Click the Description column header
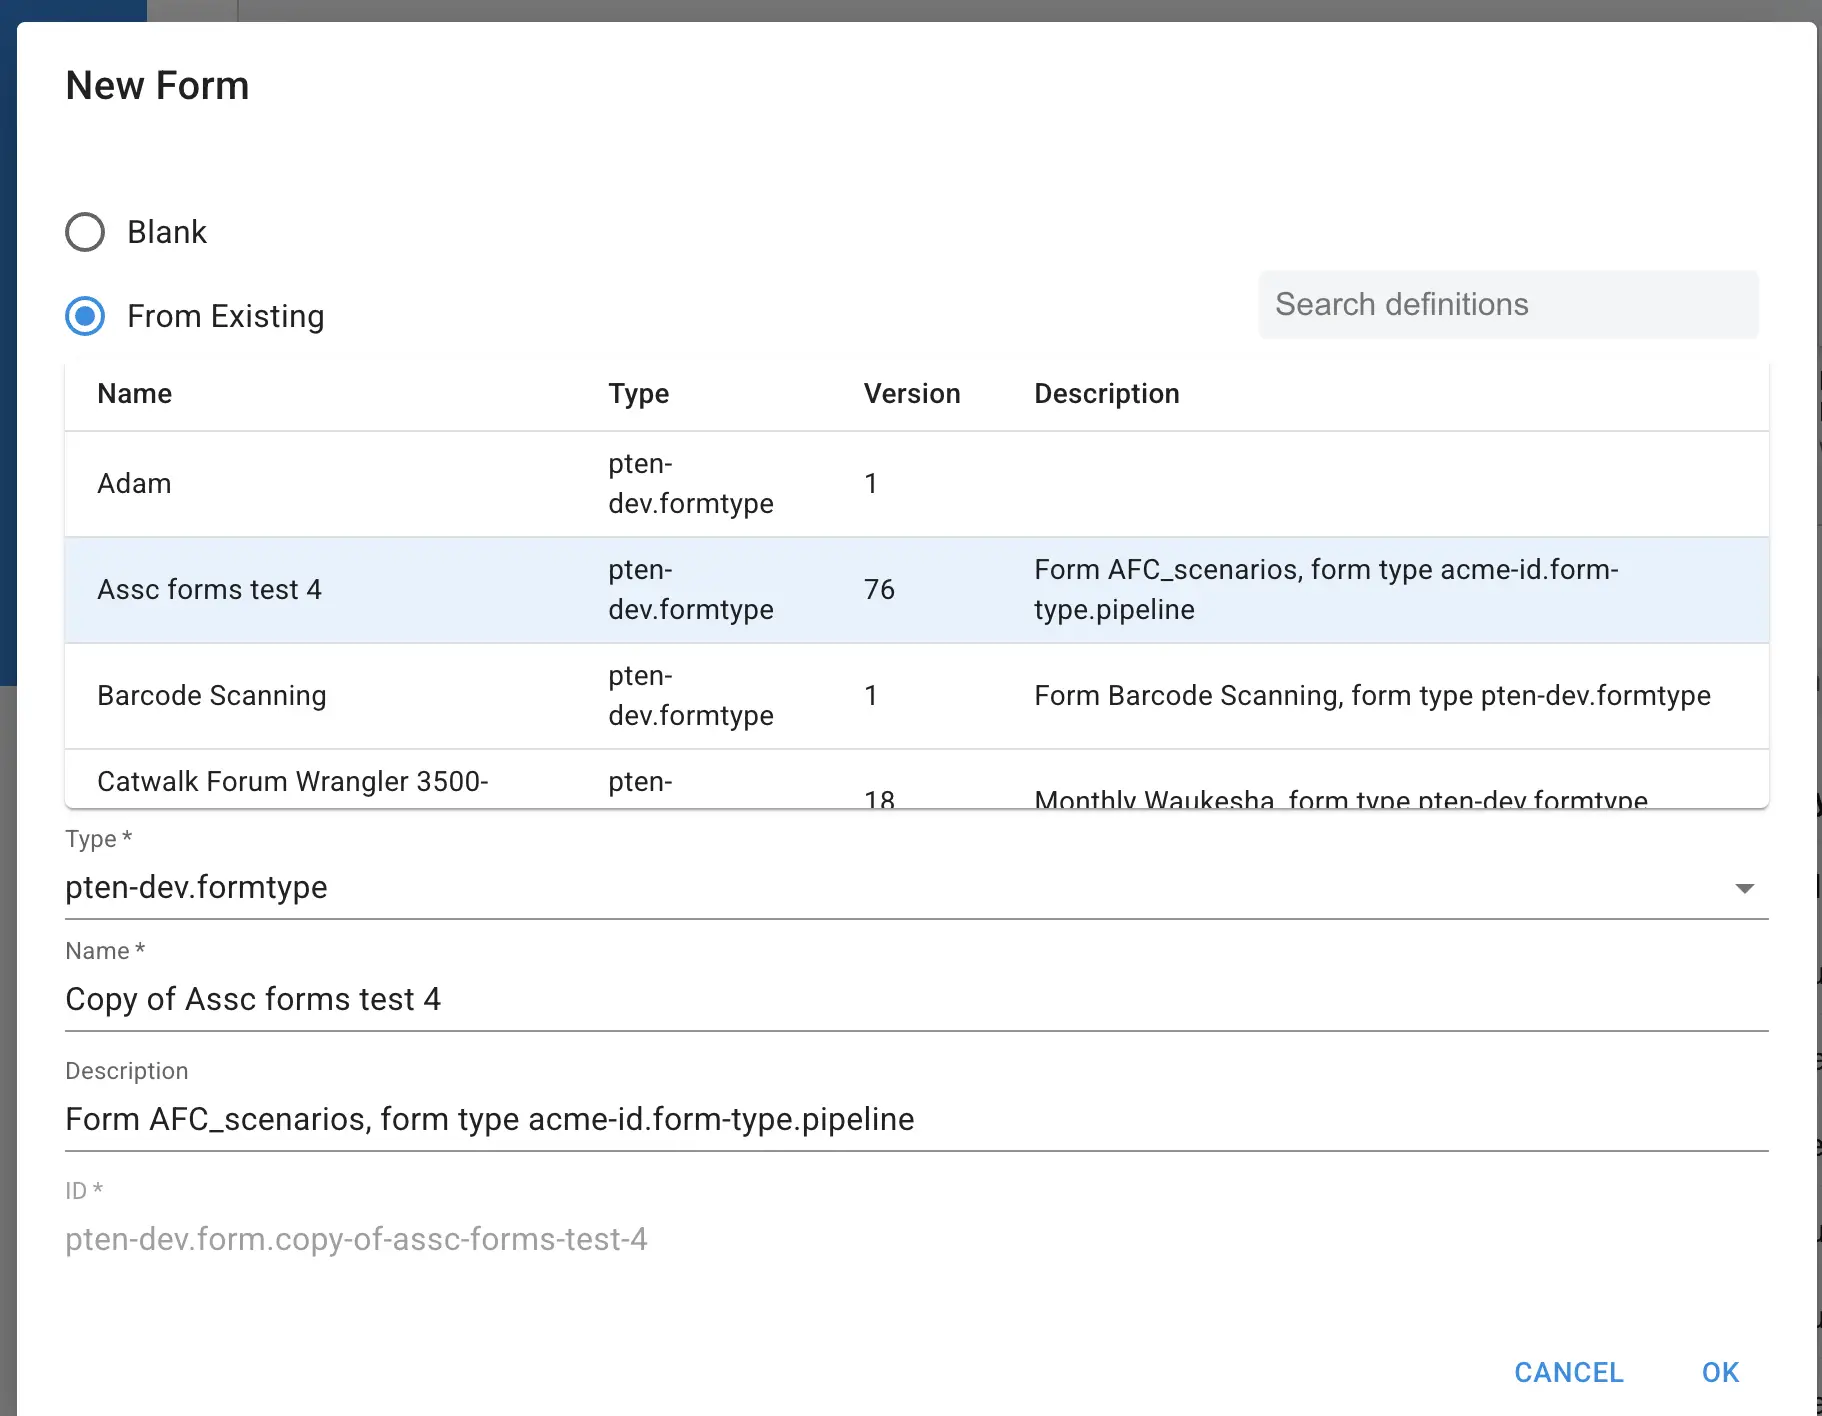This screenshot has width=1822, height=1416. (1106, 394)
